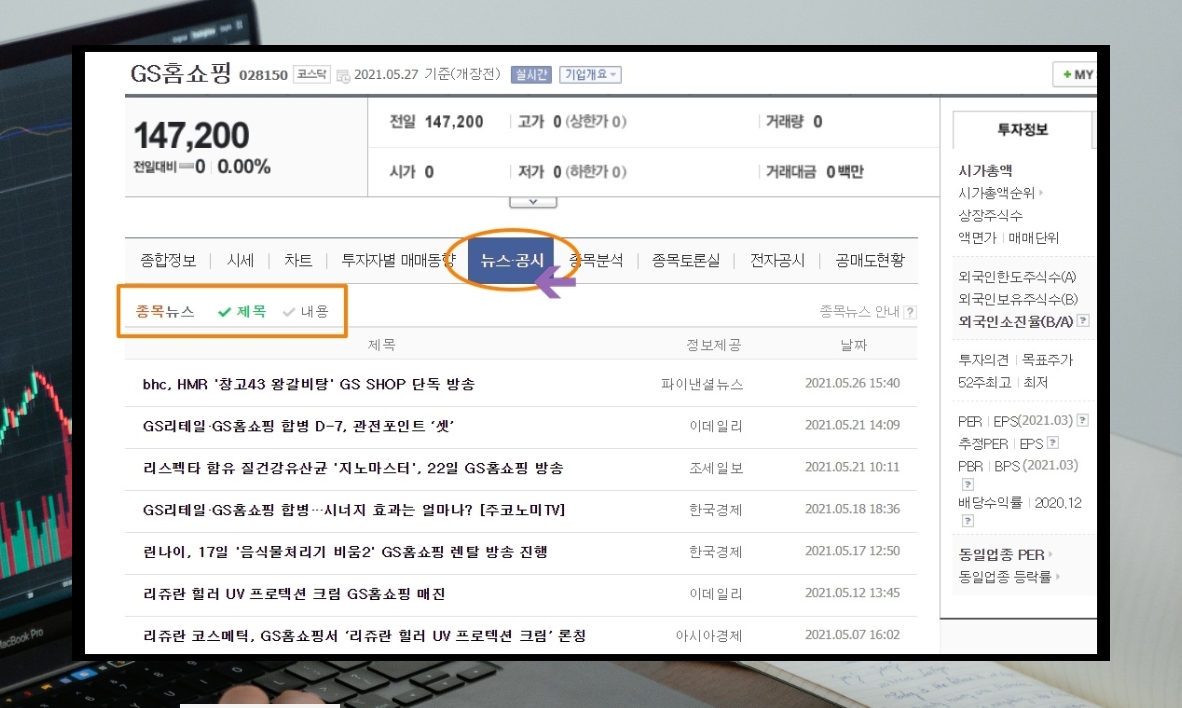Click date cell 2021.05.26 15:40
Image resolution: width=1182 pixels, height=708 pixels.
click(853, 383)
